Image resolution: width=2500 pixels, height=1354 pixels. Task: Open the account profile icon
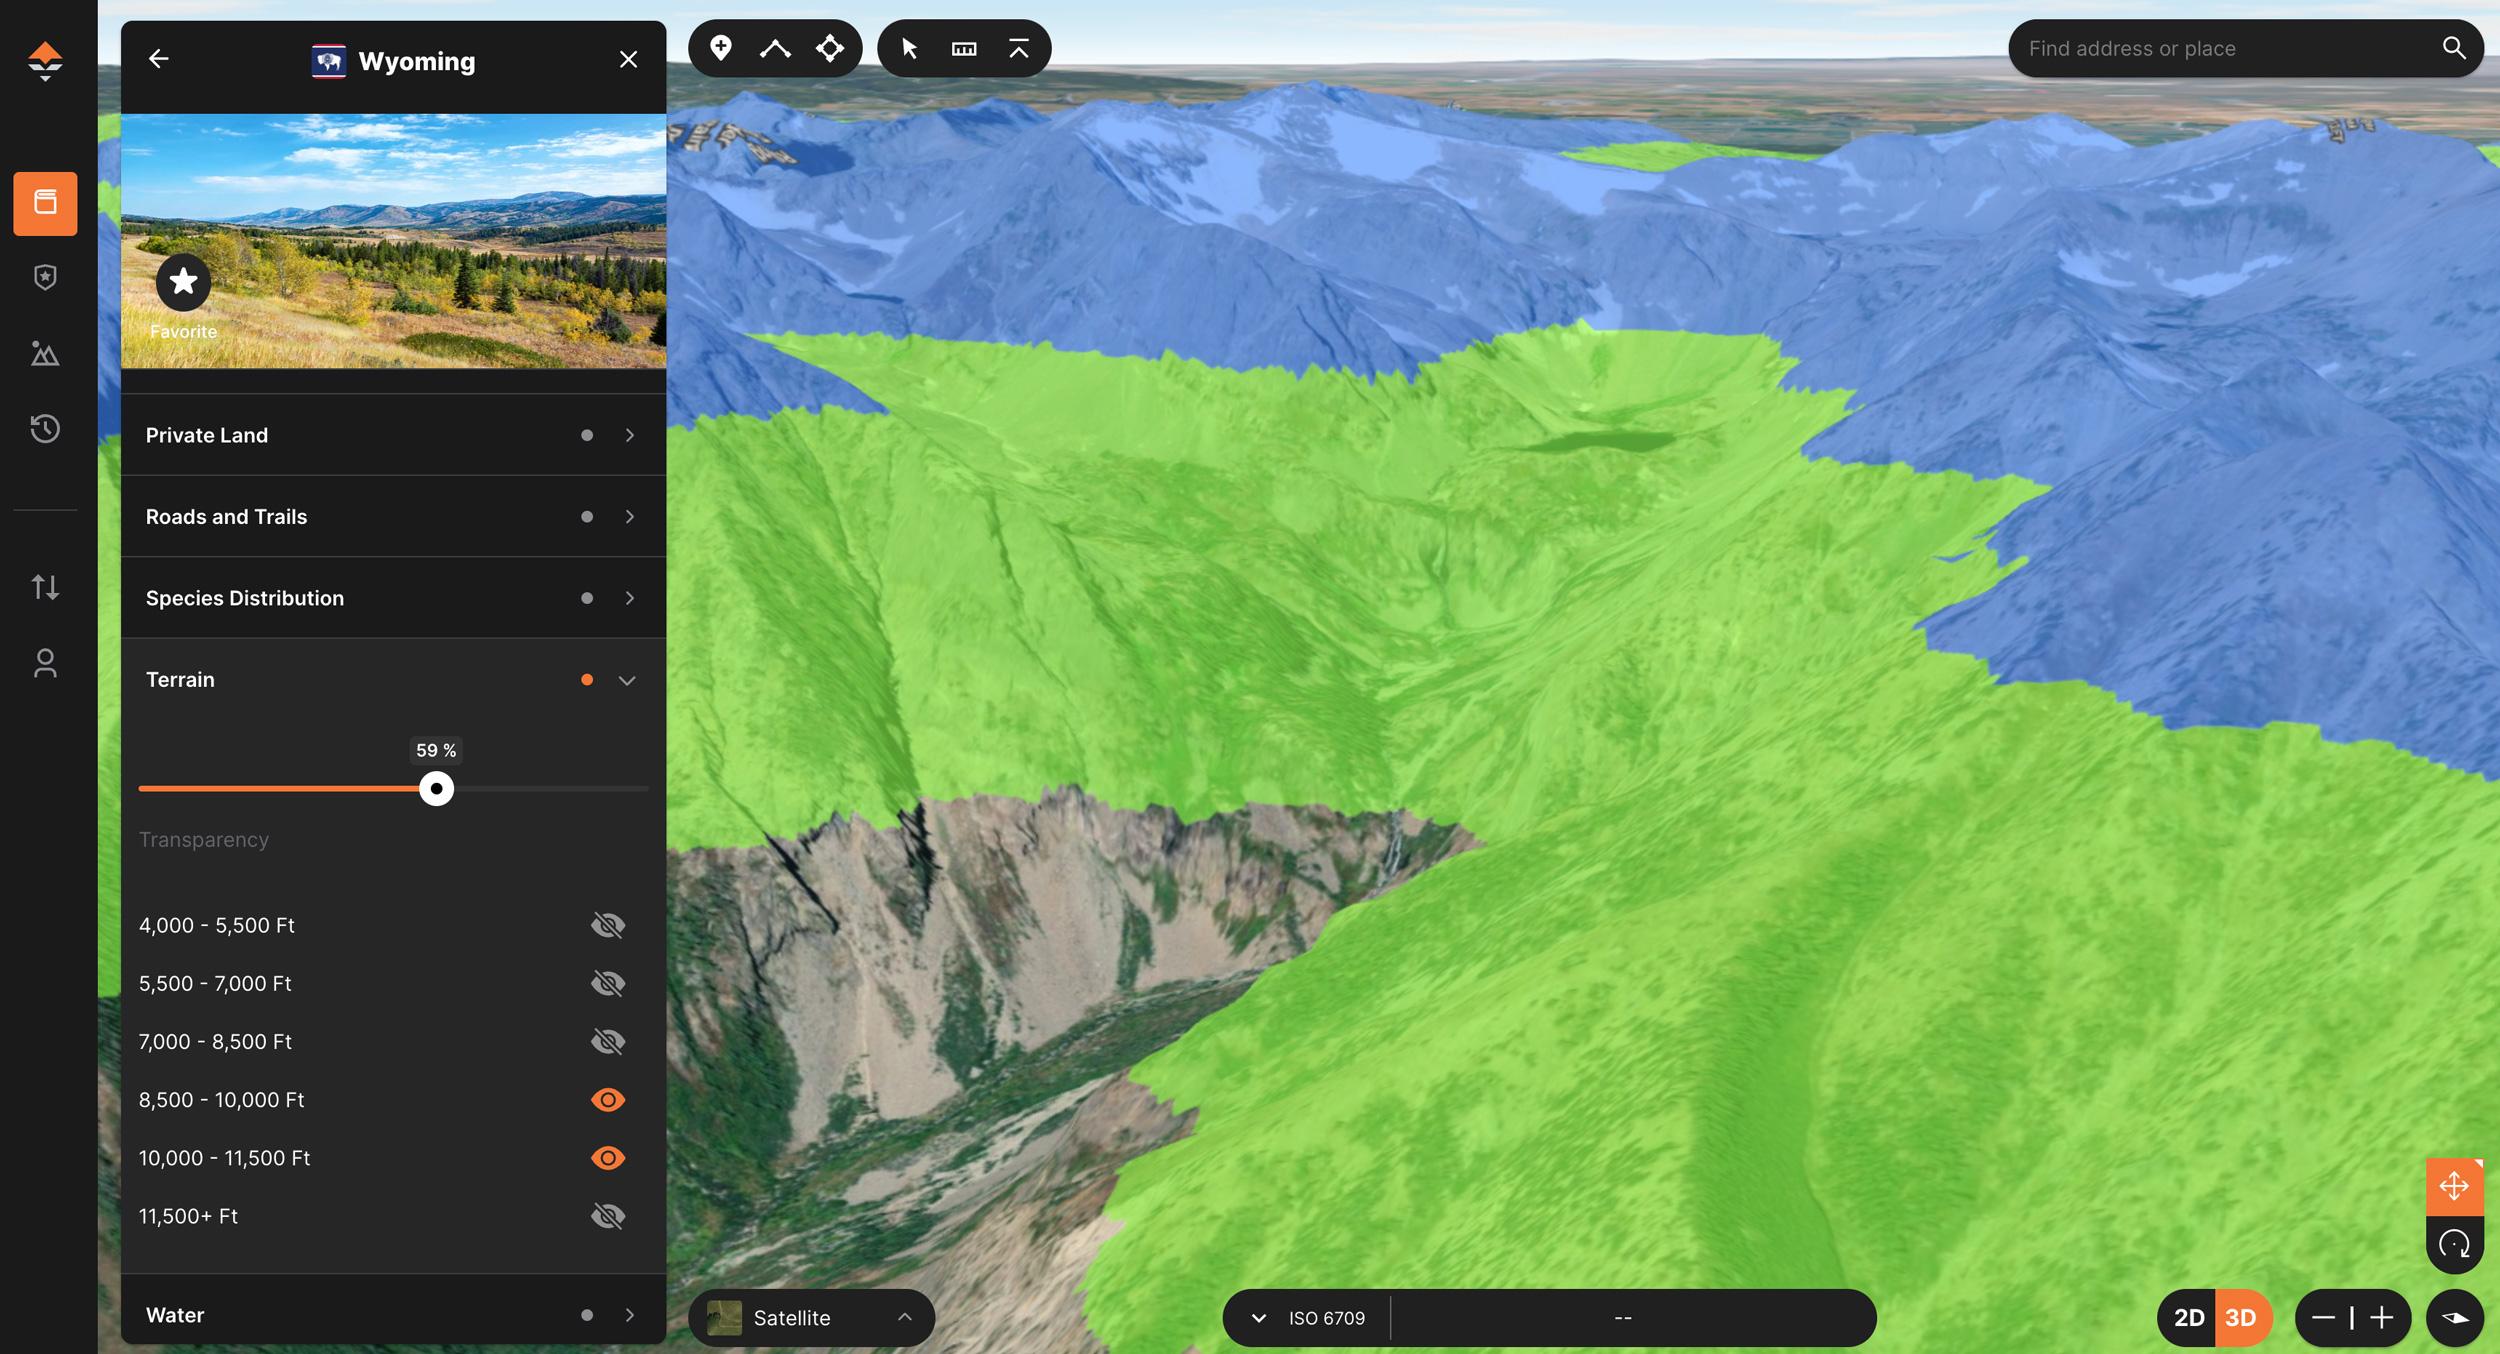46,663
